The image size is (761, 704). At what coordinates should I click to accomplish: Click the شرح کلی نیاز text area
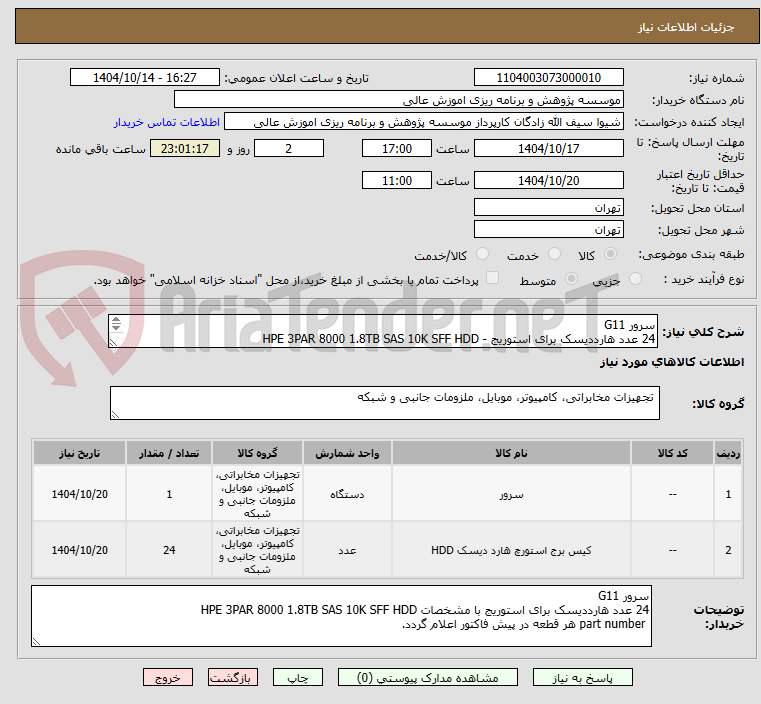tap(383, 331)
